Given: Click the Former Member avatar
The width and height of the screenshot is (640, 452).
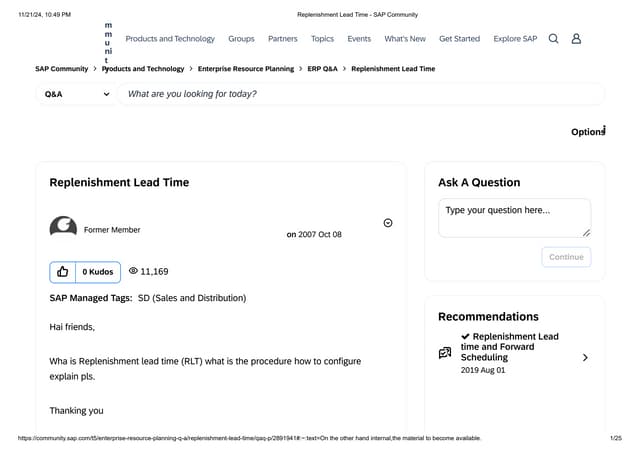Looking at the screenshot, I should pos(63,229).
